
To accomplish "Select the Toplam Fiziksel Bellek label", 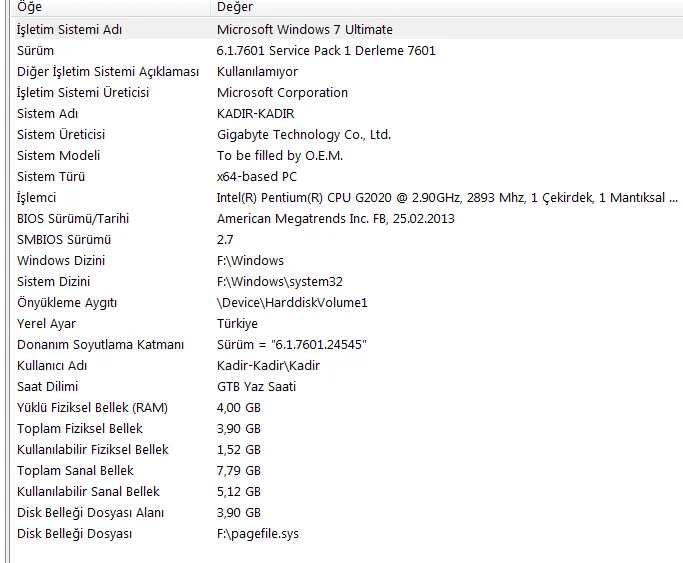I will point(80,428).
